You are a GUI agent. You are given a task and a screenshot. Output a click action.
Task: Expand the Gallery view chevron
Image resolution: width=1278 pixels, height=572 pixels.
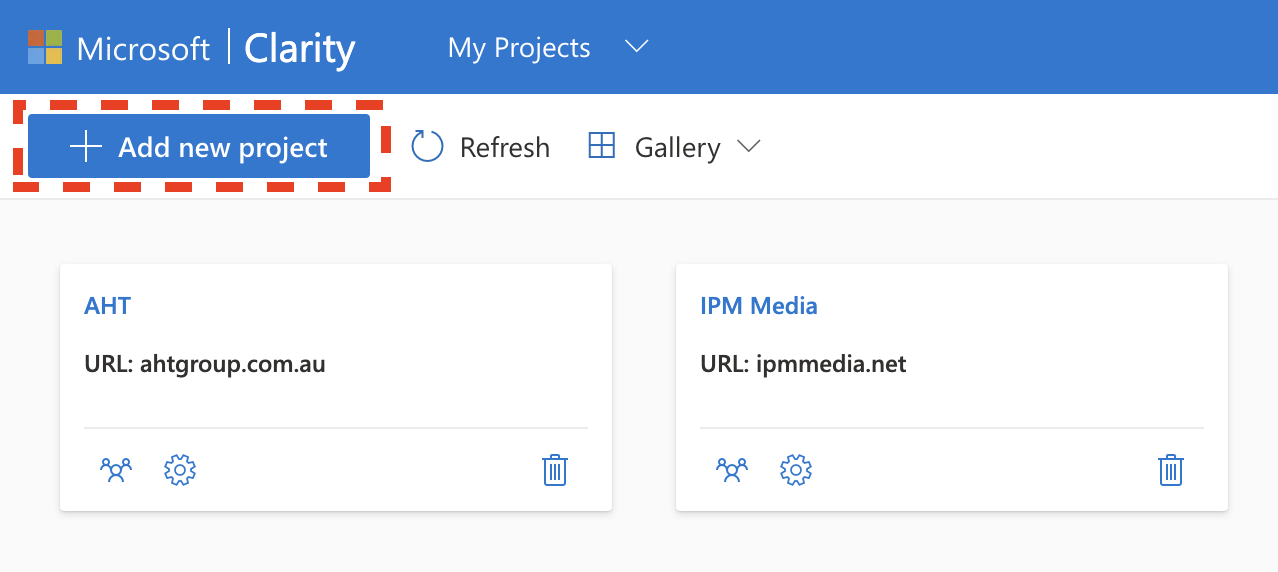[x=748, y=147]
